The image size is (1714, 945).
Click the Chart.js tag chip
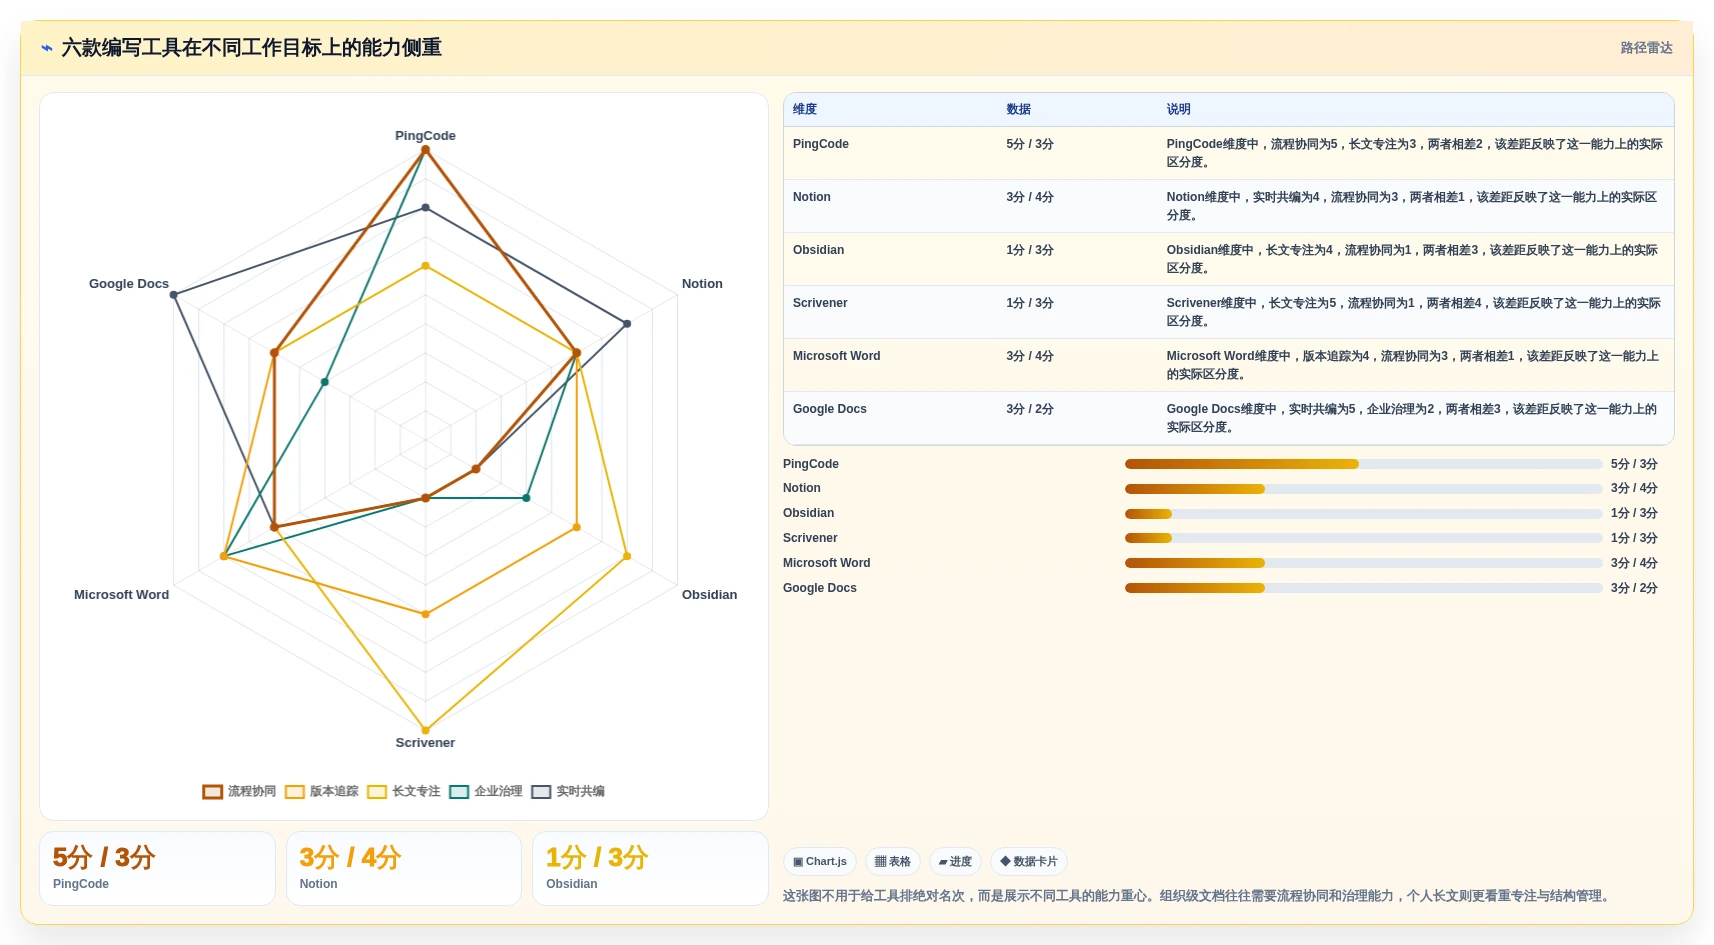[820, 861]
